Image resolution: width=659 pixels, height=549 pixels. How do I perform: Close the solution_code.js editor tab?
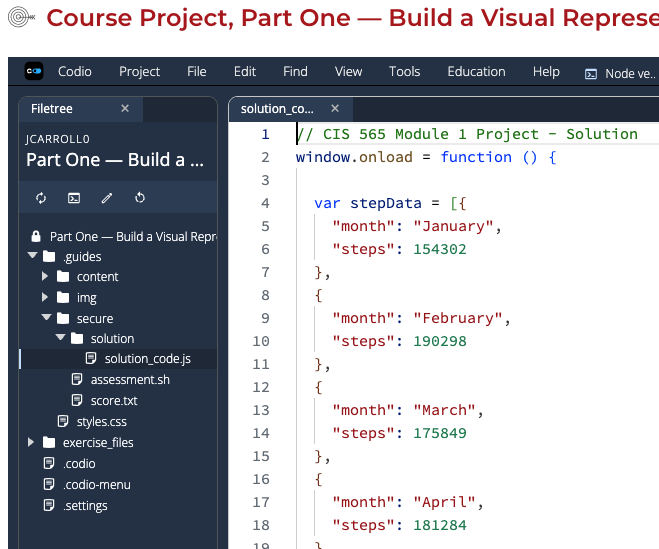[x=335, y=108]
